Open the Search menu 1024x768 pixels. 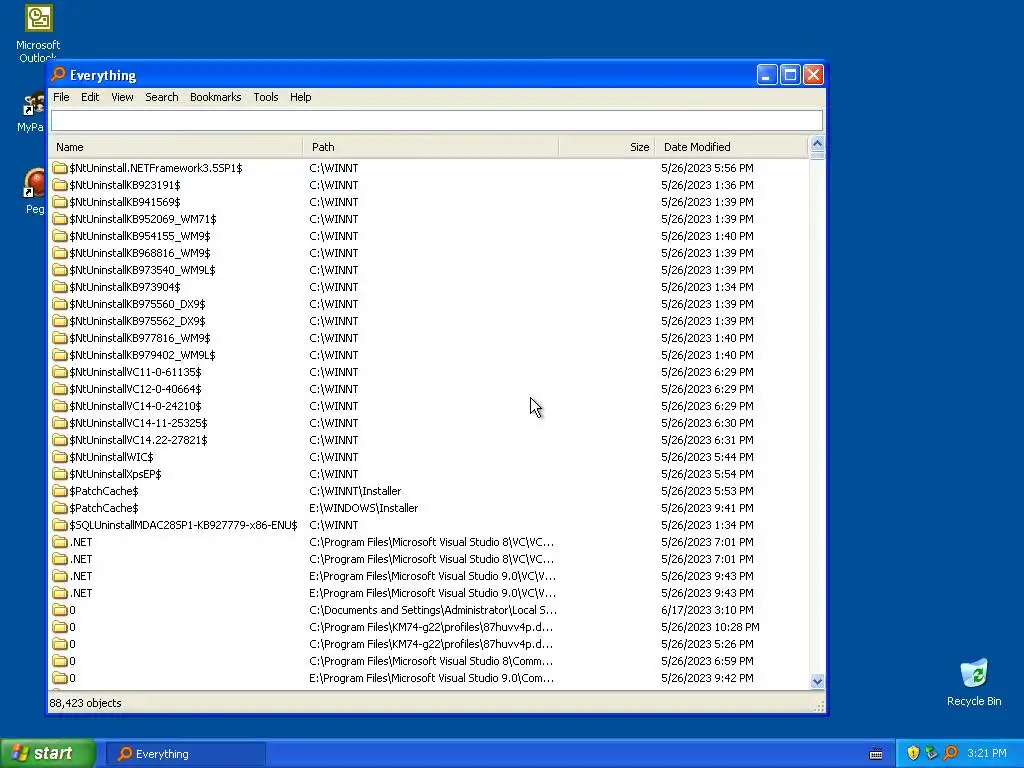pyautogui.click(x=161, y=97)
